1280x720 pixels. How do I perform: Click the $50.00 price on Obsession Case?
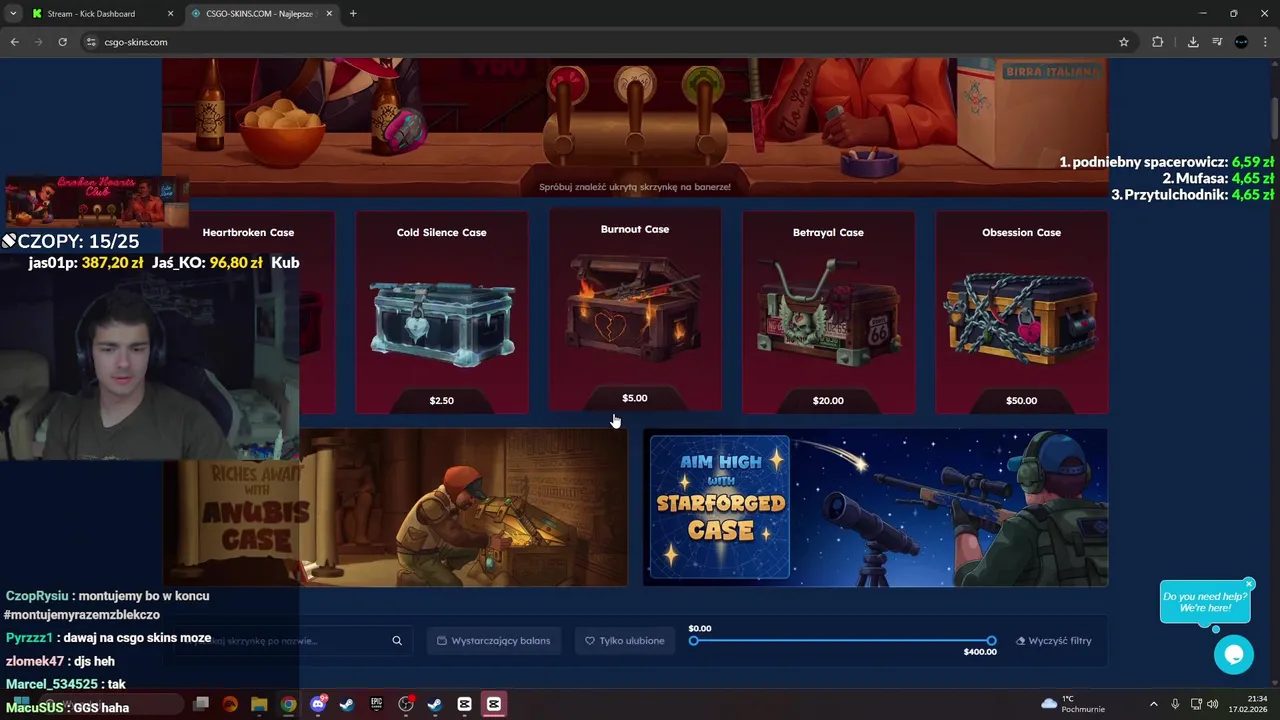[1021, 400]
